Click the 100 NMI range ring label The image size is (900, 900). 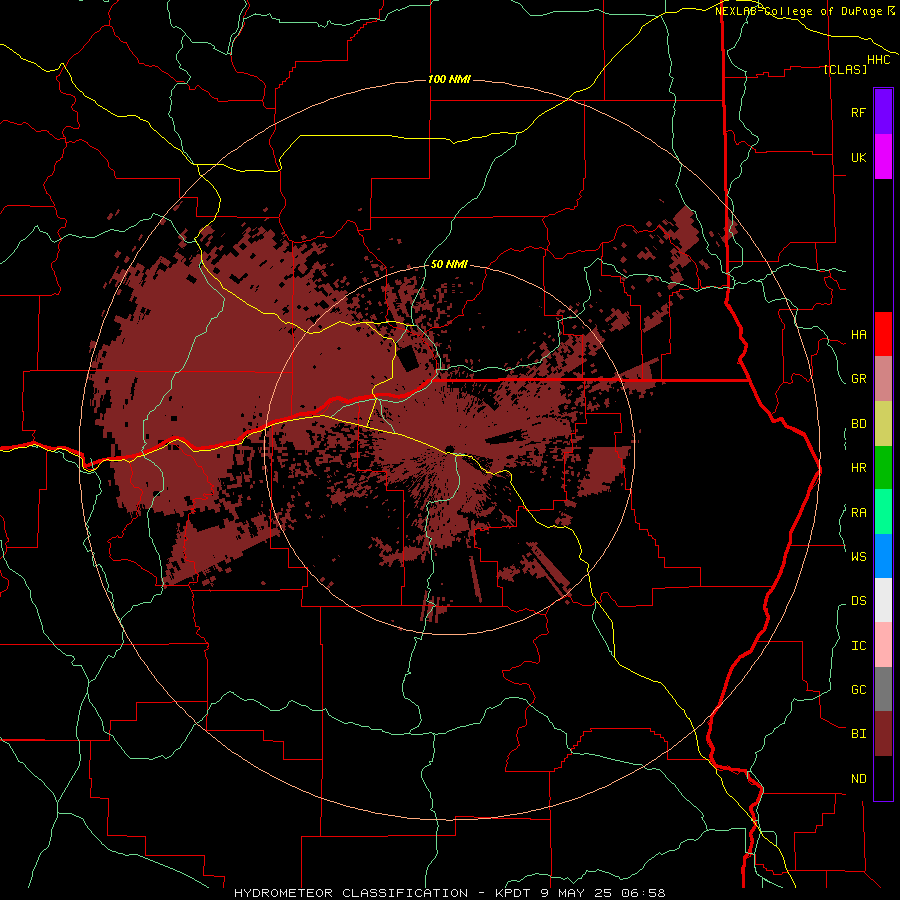coord(449,79)
